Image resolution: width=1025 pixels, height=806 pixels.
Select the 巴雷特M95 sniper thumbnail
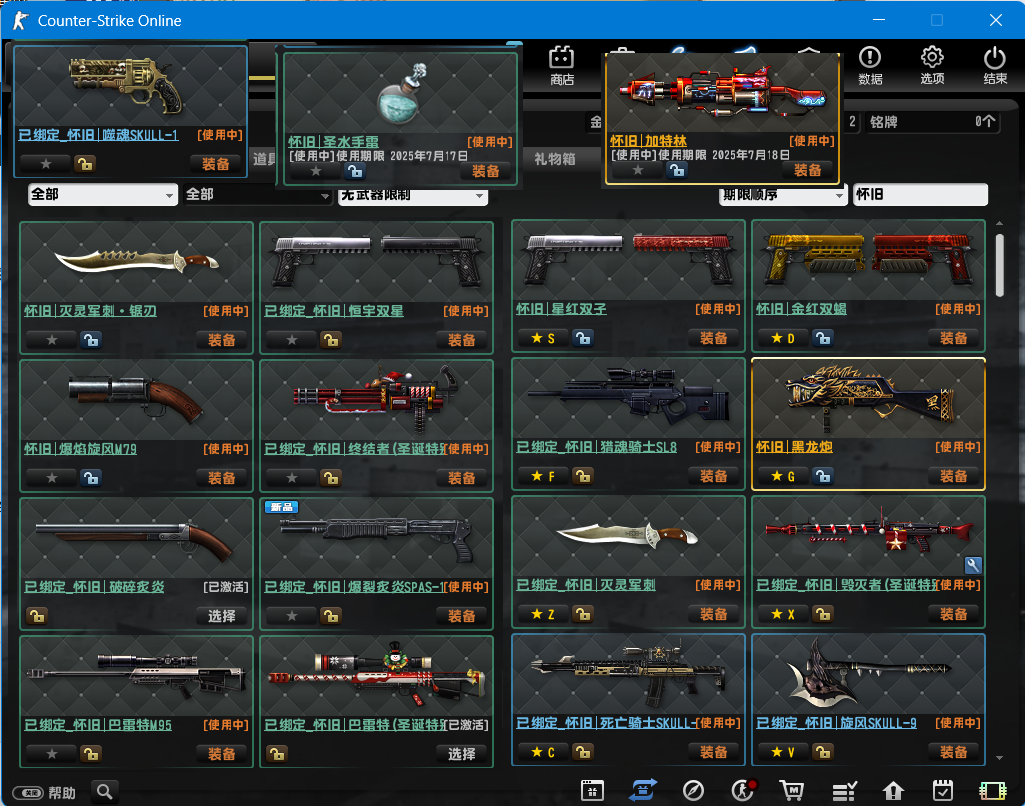pyautogui.click(x=136, y=675)
